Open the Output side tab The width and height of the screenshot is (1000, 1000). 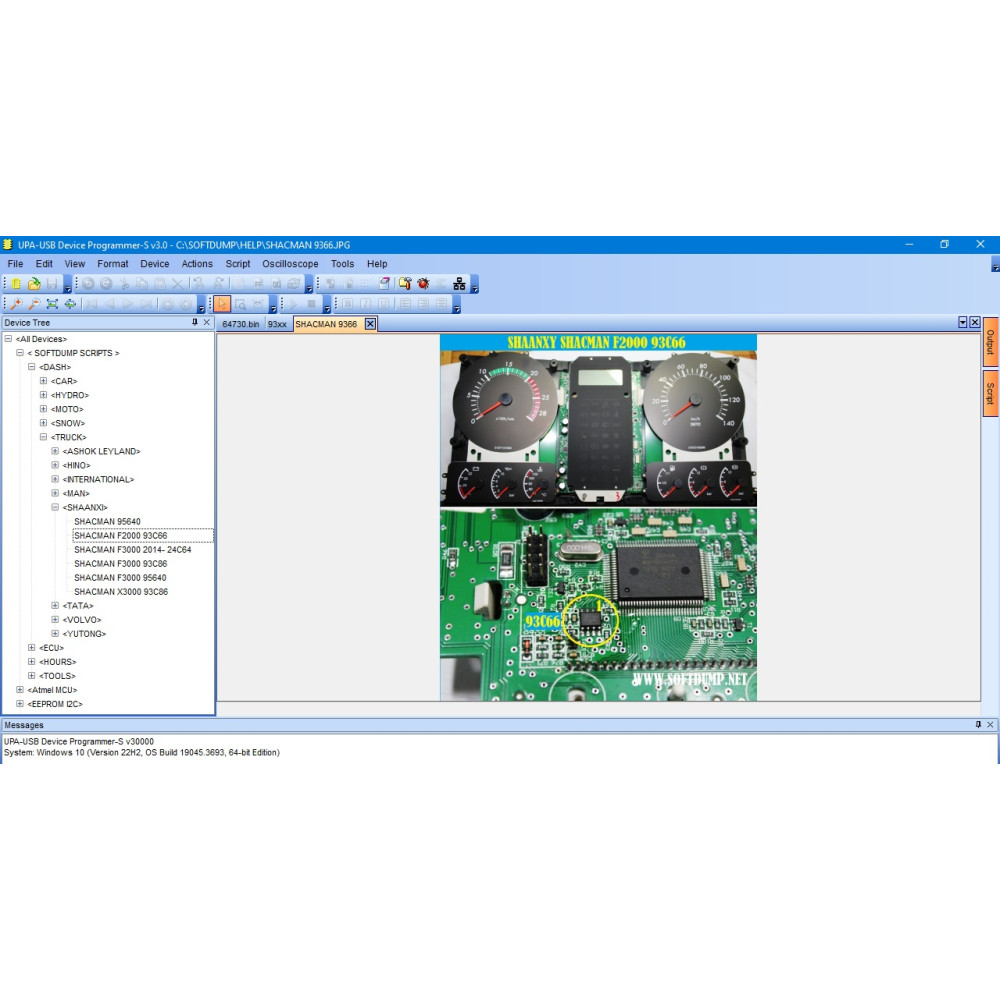pos(990,342)
